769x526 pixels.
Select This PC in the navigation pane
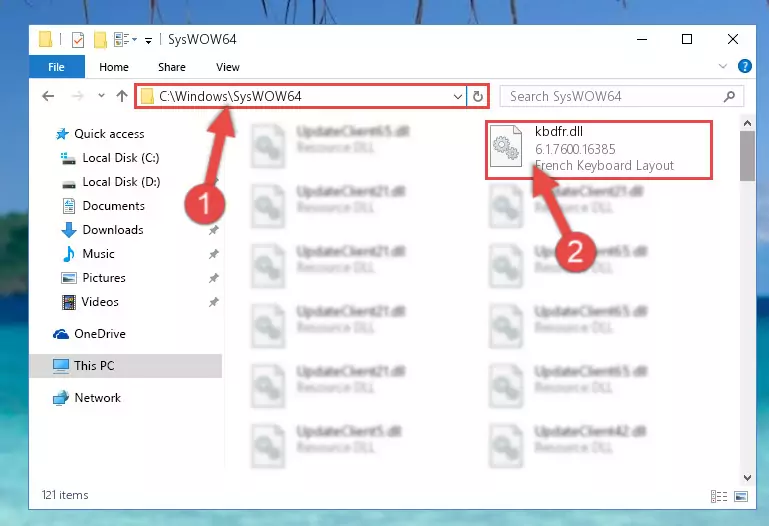(x=126, y=366)
